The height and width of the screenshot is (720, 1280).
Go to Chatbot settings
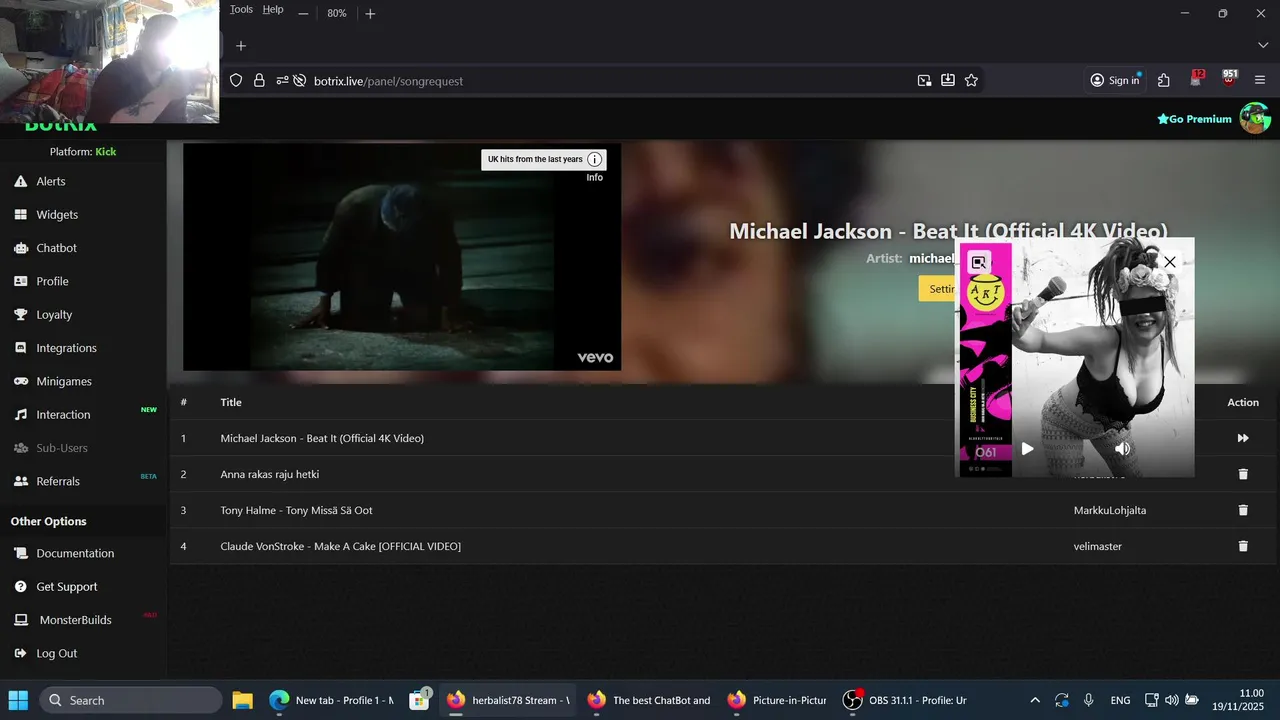coord(56,248)
